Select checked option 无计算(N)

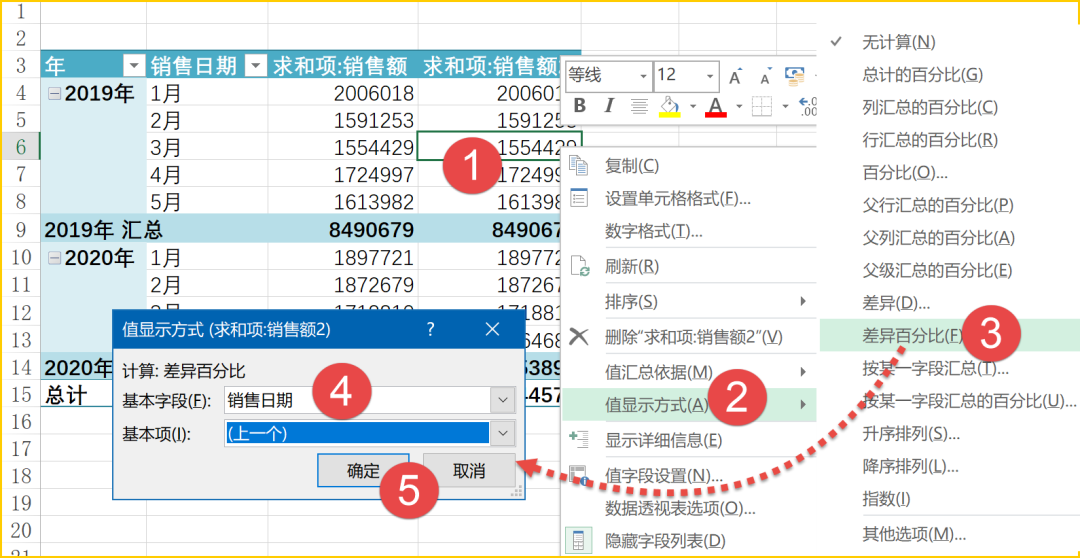(x=898, y=42)
